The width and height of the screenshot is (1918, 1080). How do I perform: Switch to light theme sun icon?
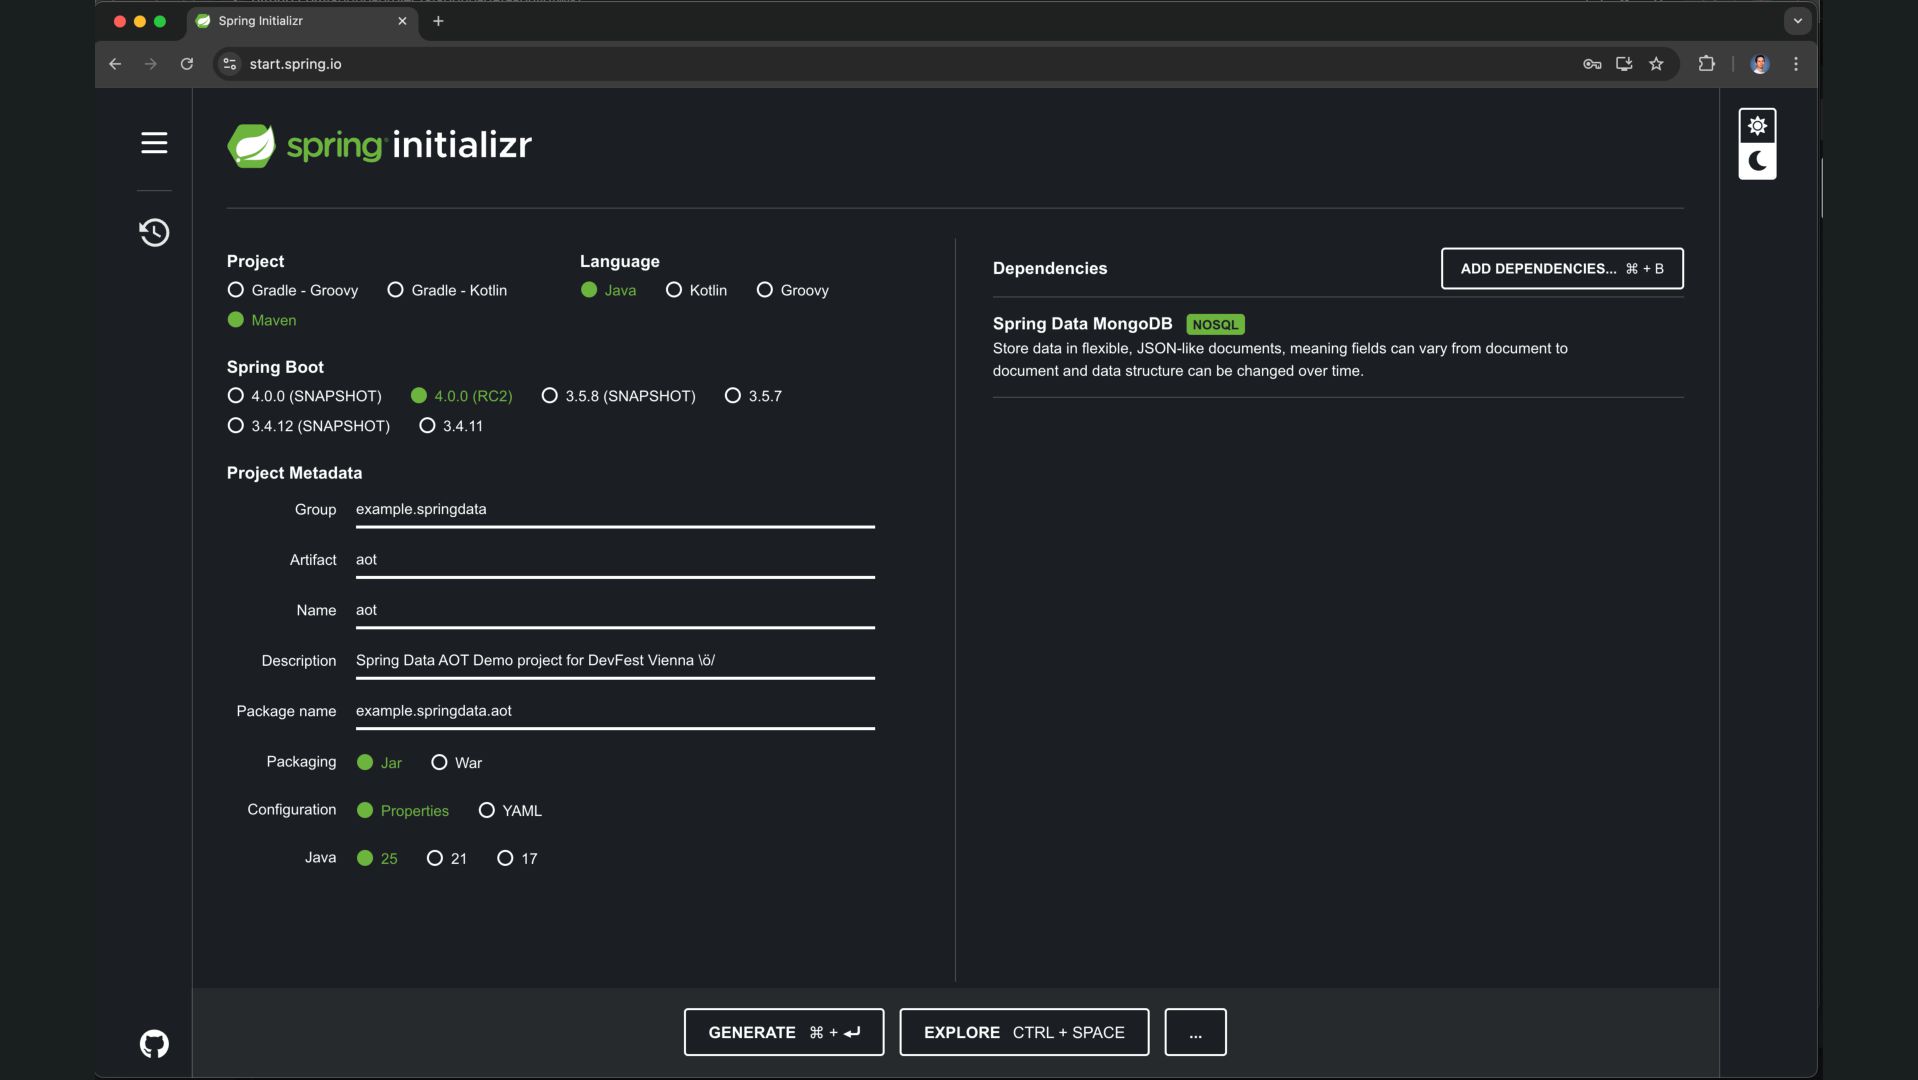(x=1757, y=126)
